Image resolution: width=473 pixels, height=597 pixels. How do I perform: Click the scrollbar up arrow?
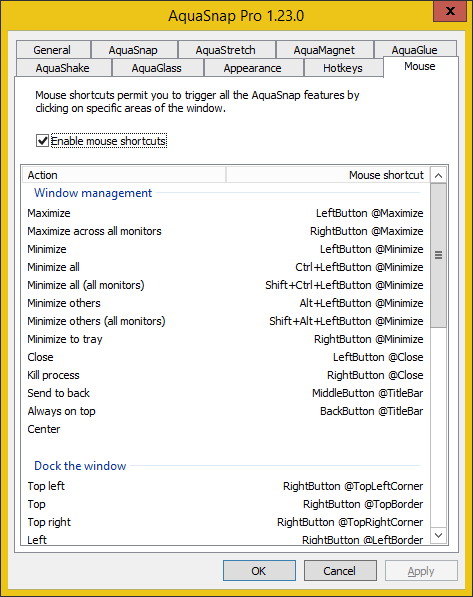pyautogui.click(x=438, y=175)
